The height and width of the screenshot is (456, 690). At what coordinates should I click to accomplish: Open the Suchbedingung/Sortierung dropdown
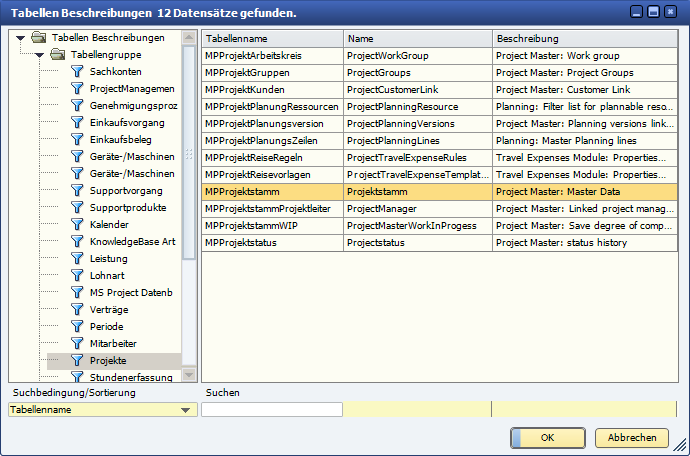pyautogui.click(x=185, y=410)
